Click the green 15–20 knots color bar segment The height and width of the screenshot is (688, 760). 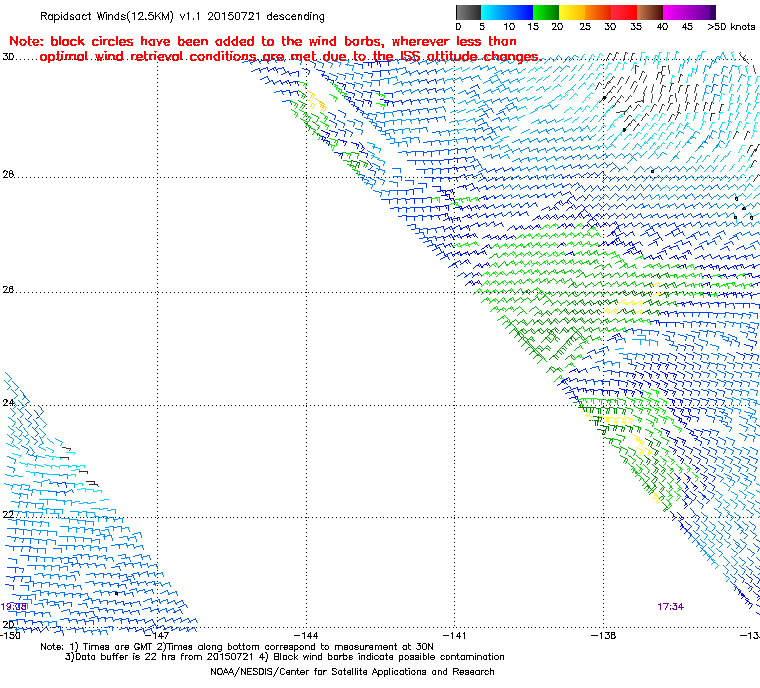click(546, 12)
